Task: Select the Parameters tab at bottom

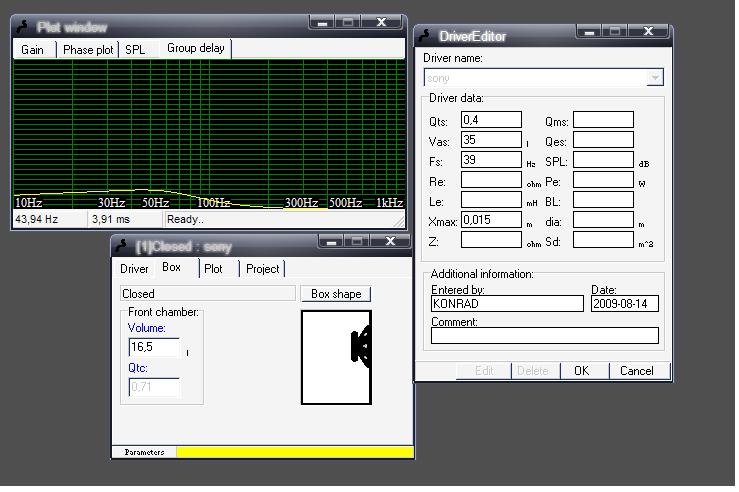Action: [x=144, y=453]
